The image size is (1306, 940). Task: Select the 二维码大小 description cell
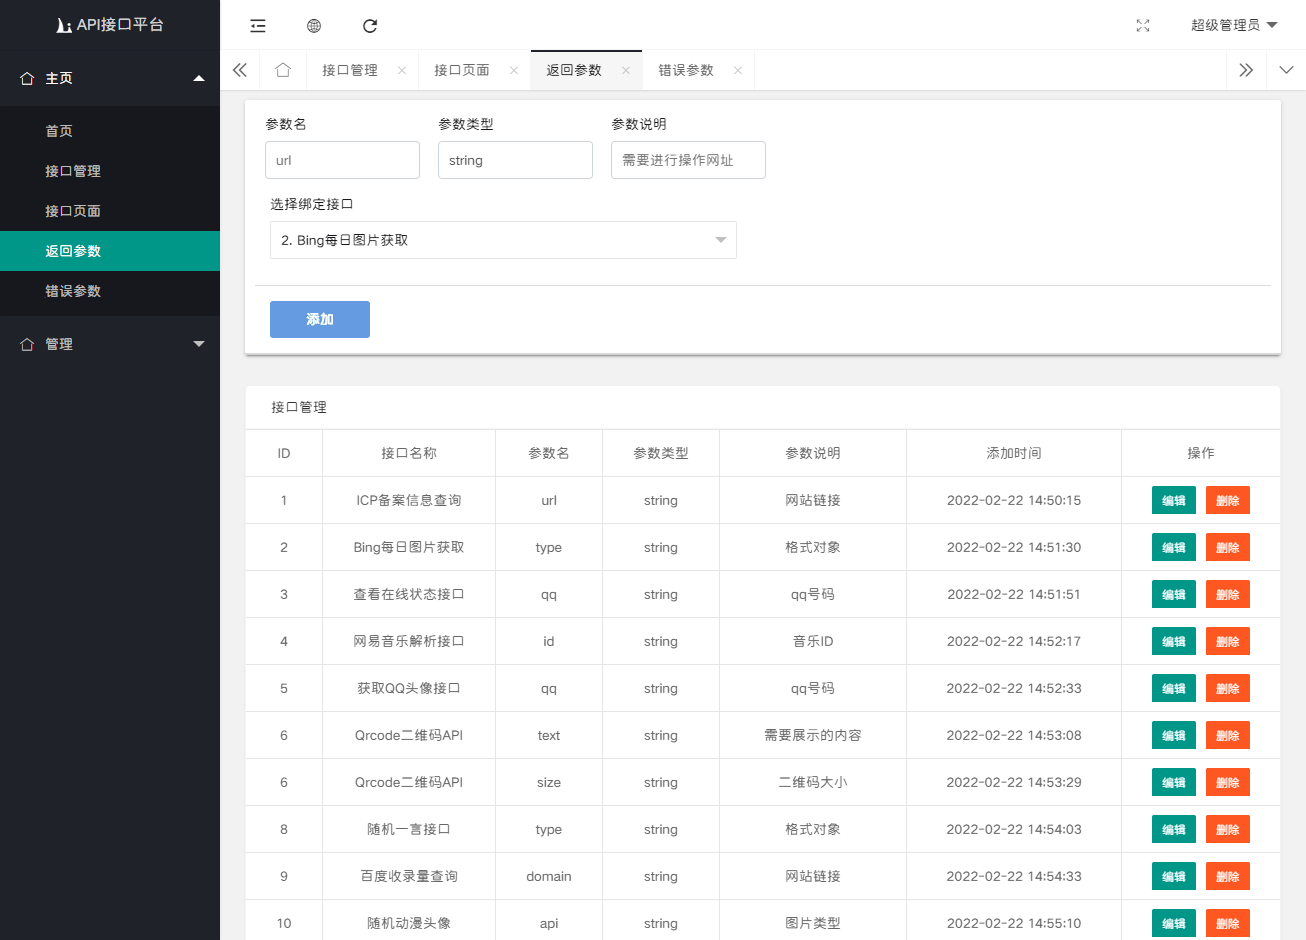click(x=813, y=782)
